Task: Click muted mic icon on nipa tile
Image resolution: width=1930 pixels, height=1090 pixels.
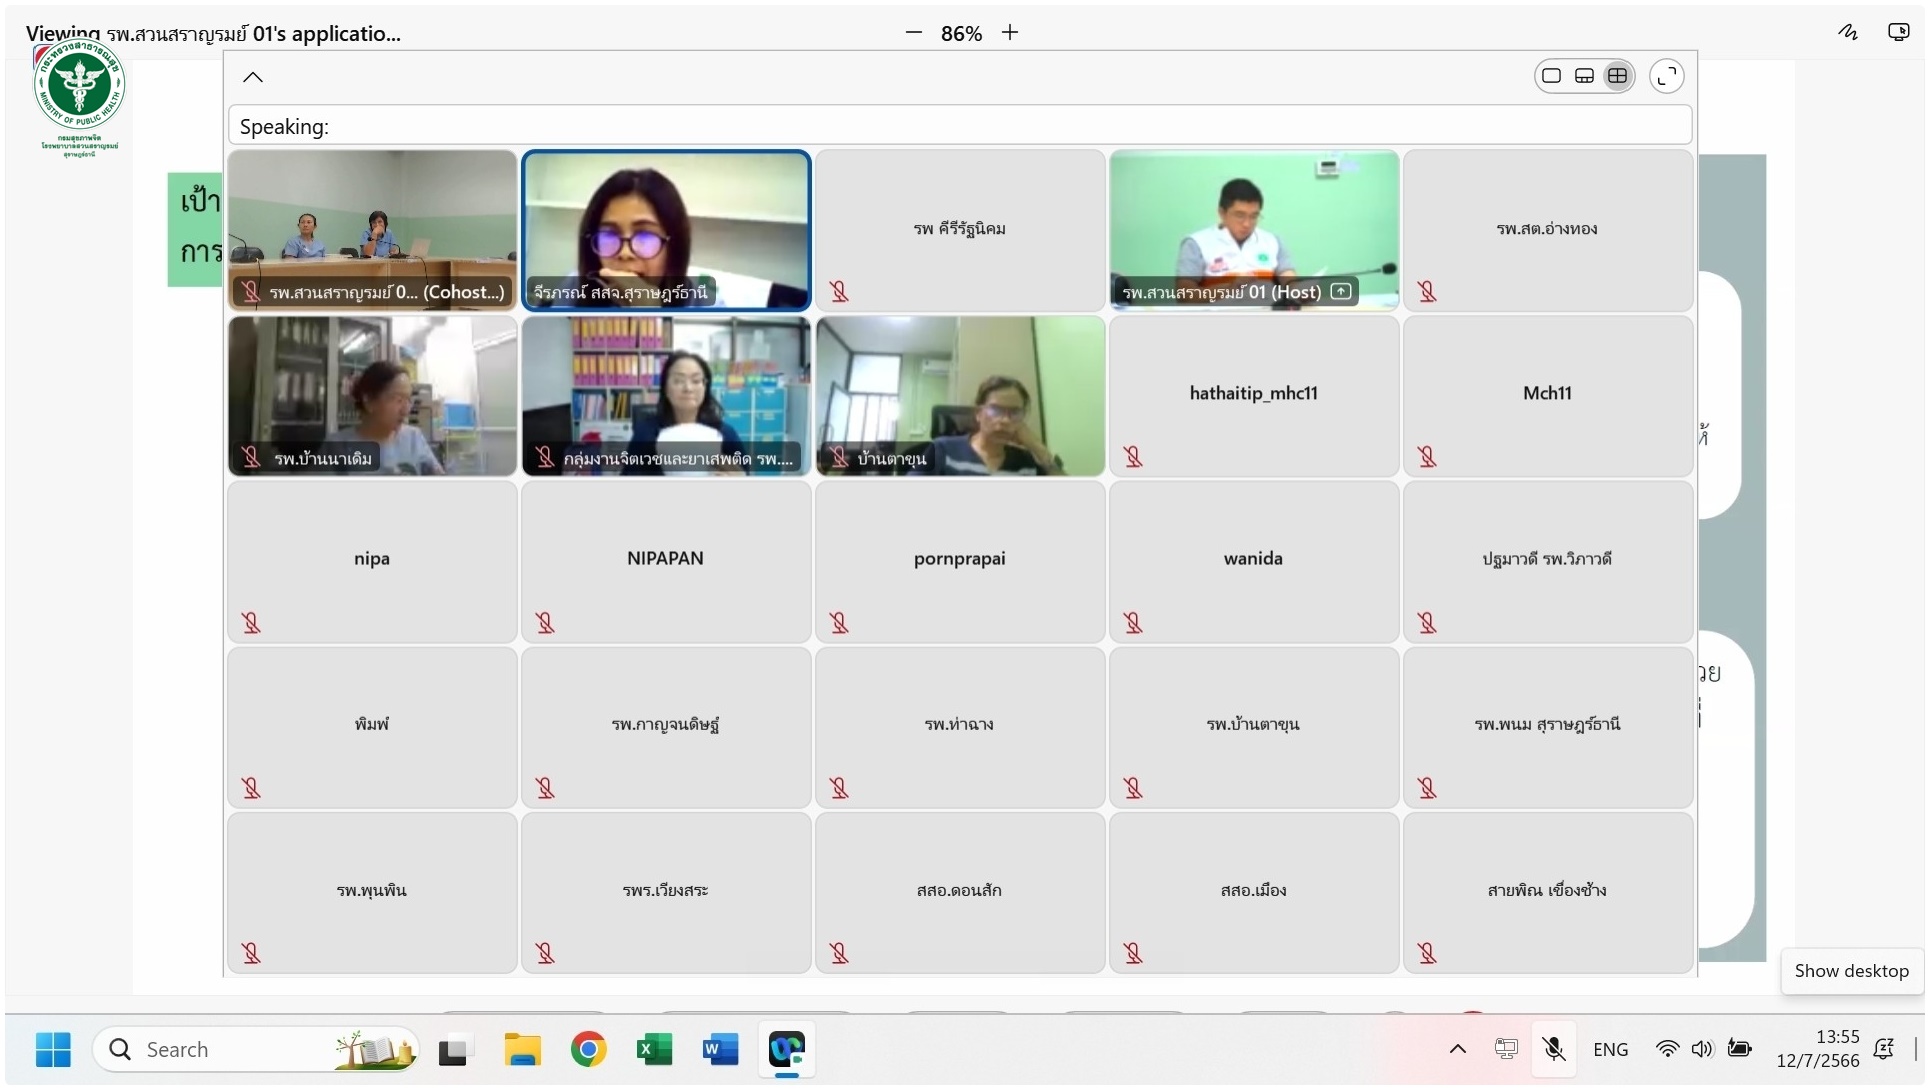Action: 251,623
